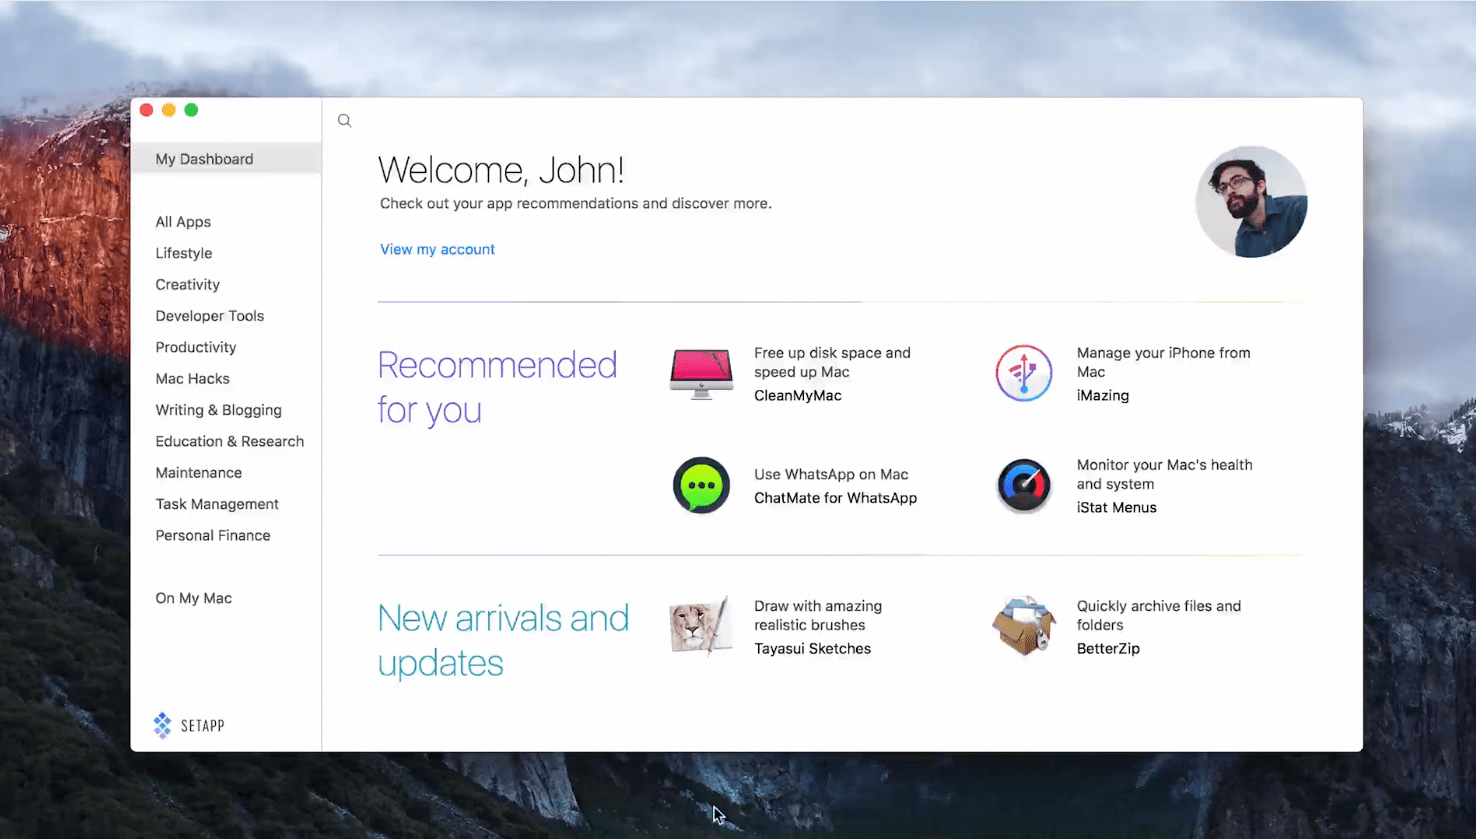Click the search magnifier icon
Screen dimensions: 1476x839
pos(345,121)
